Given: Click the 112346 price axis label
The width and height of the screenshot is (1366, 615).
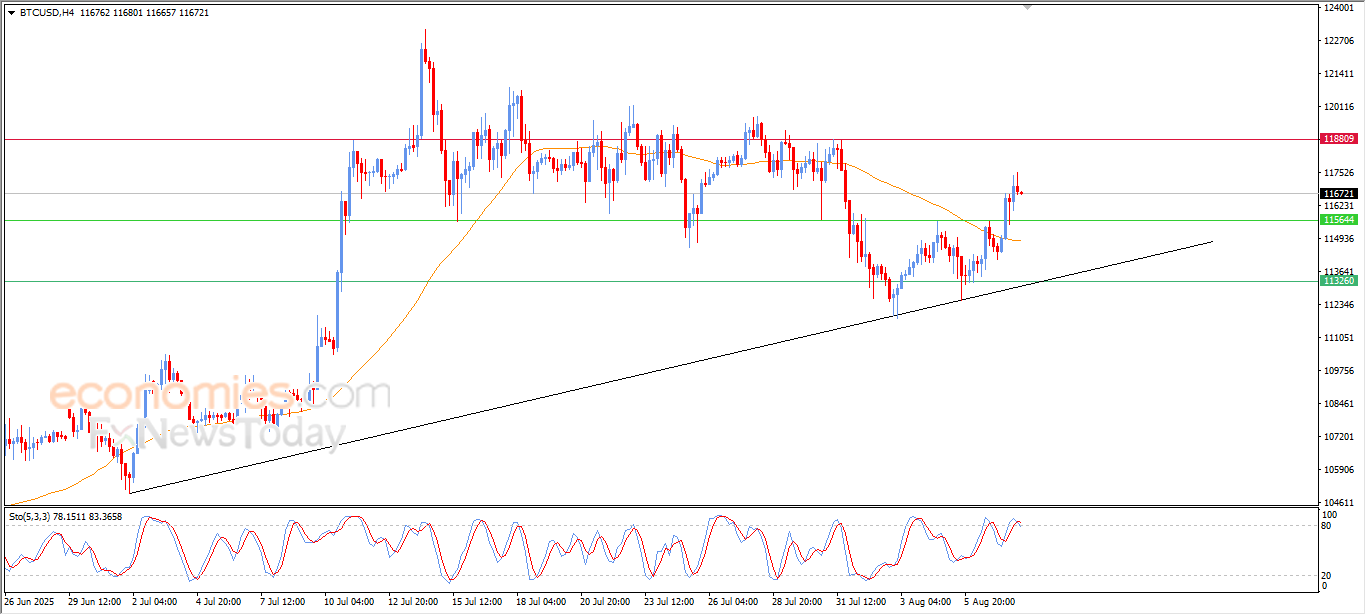Looking at the screenshot, I should click(1339, 305).
